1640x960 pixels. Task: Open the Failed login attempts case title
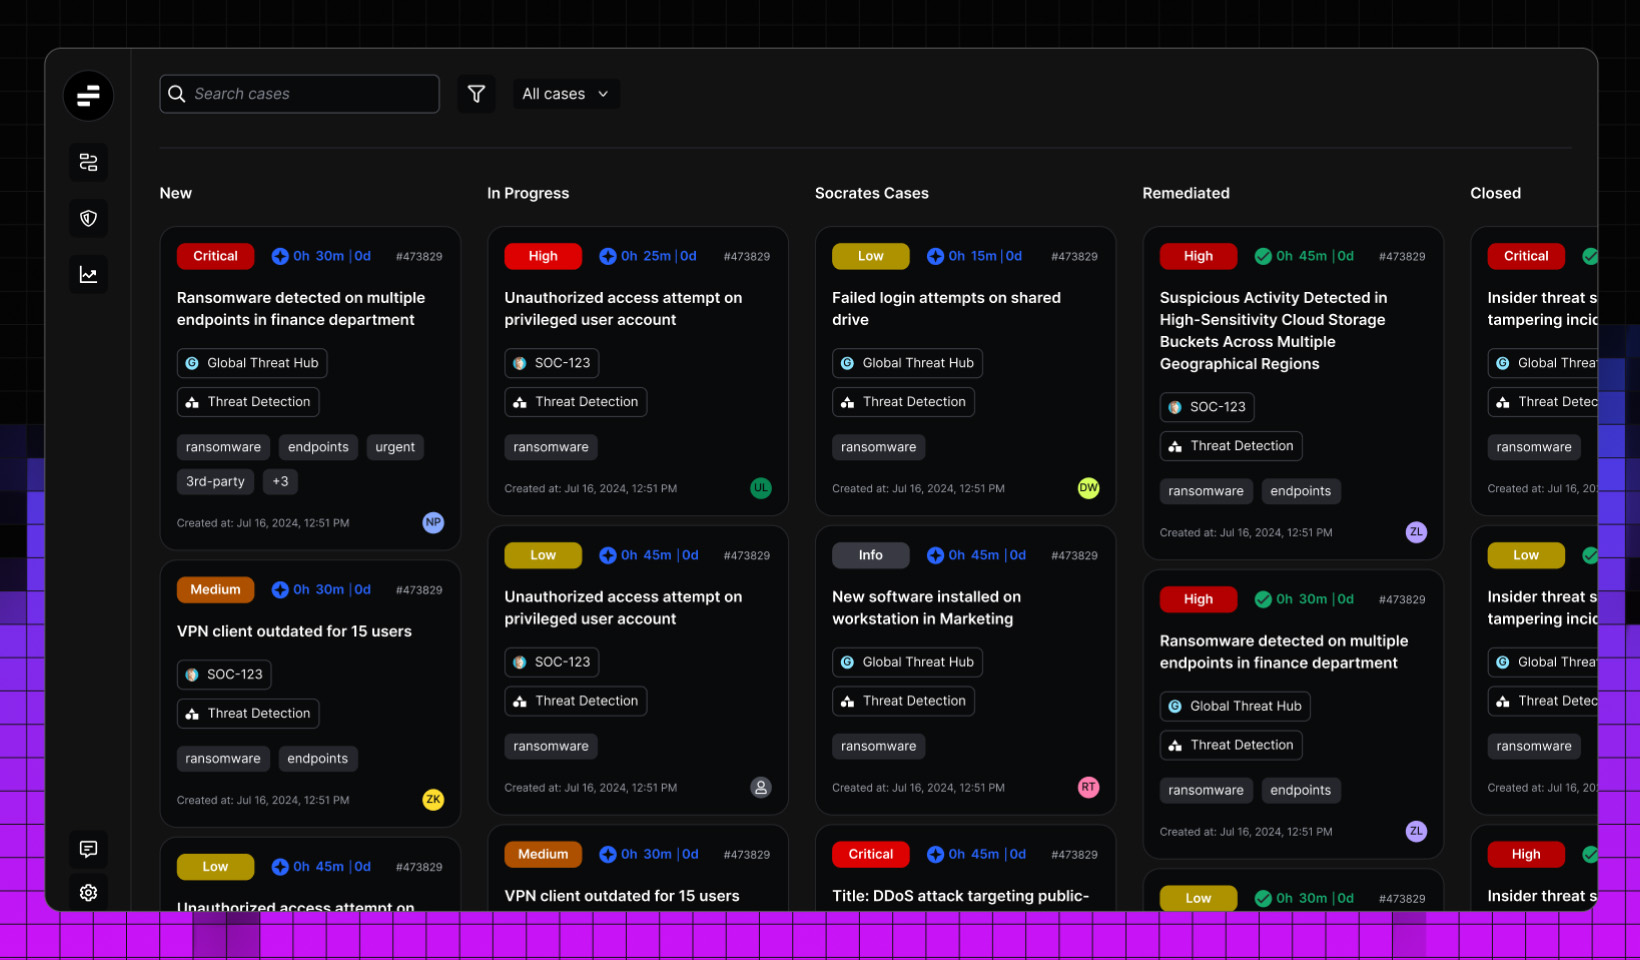coord(946,308)
